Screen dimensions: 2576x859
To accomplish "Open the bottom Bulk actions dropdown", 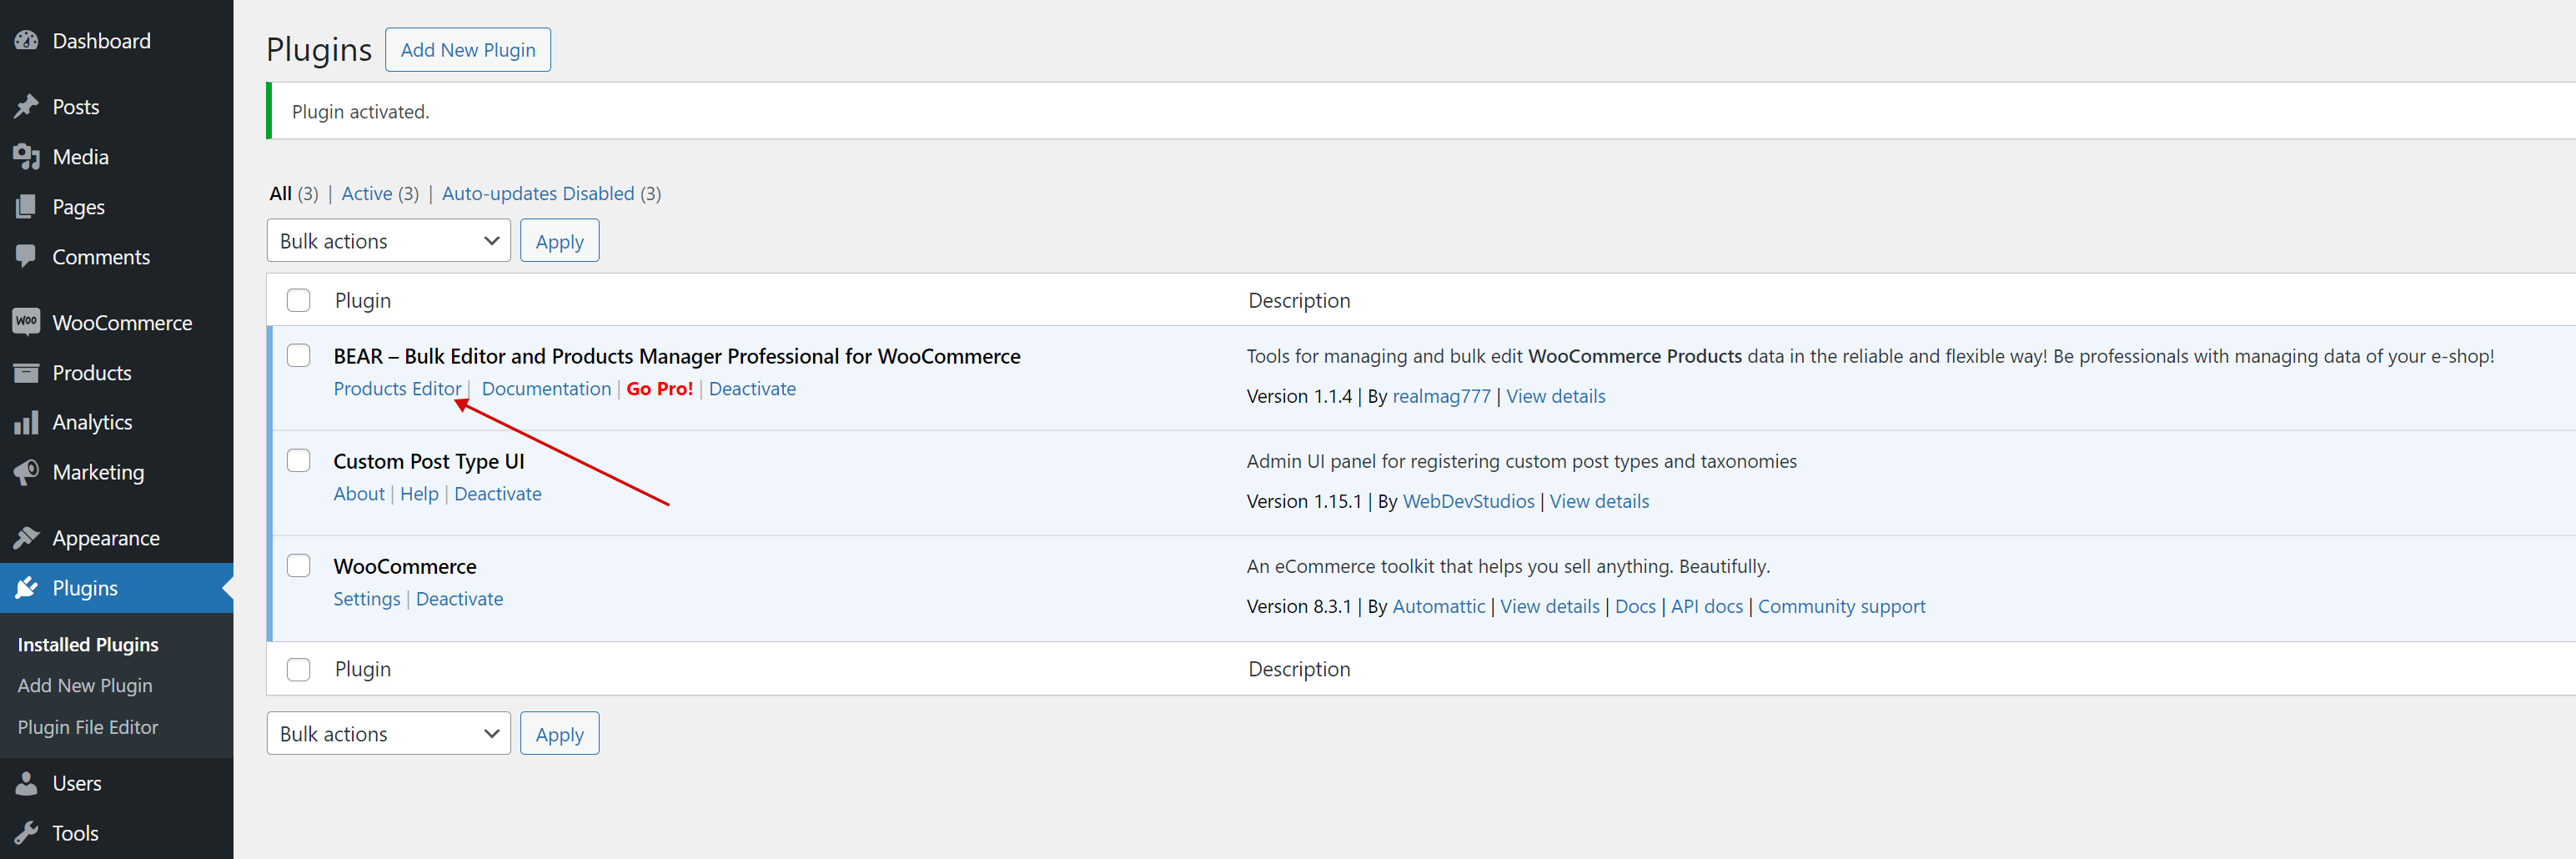I will (388, 733).
